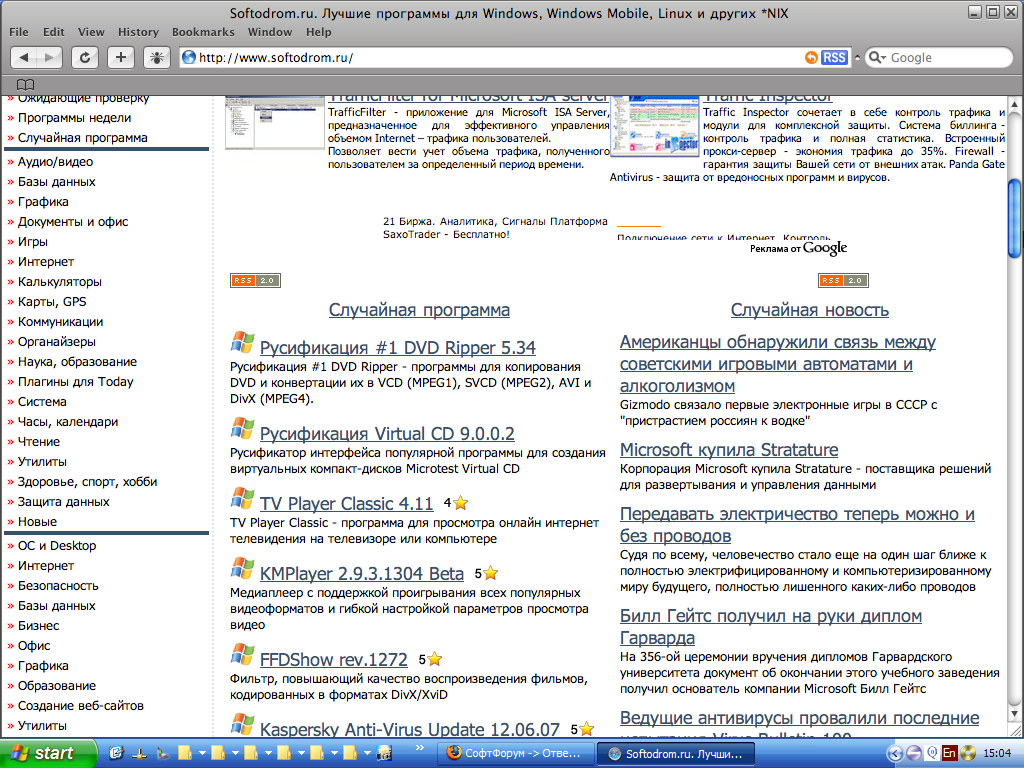Open the Случайная новость heading link
The height and width of the screenshot is (768, 1024).
(x=810, y=310)
